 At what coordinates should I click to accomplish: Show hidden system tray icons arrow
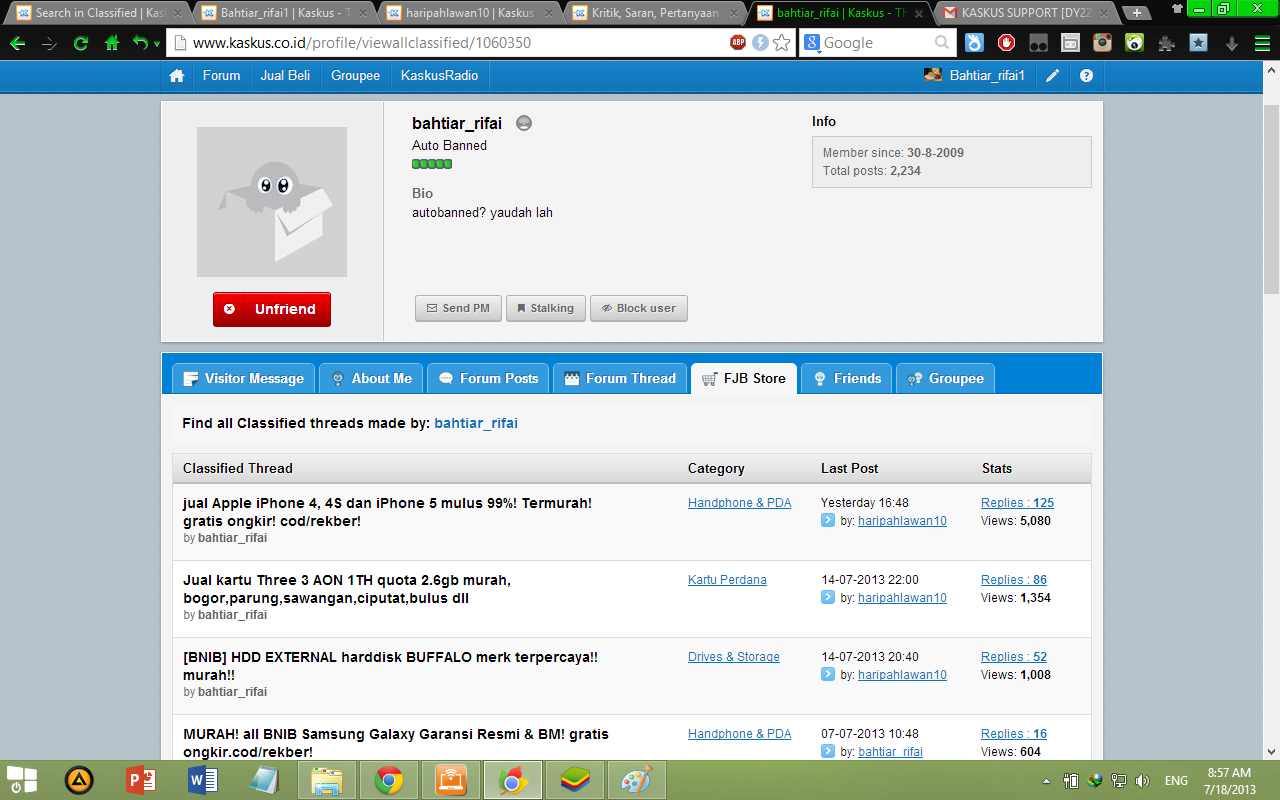[x=1046, y=781]
